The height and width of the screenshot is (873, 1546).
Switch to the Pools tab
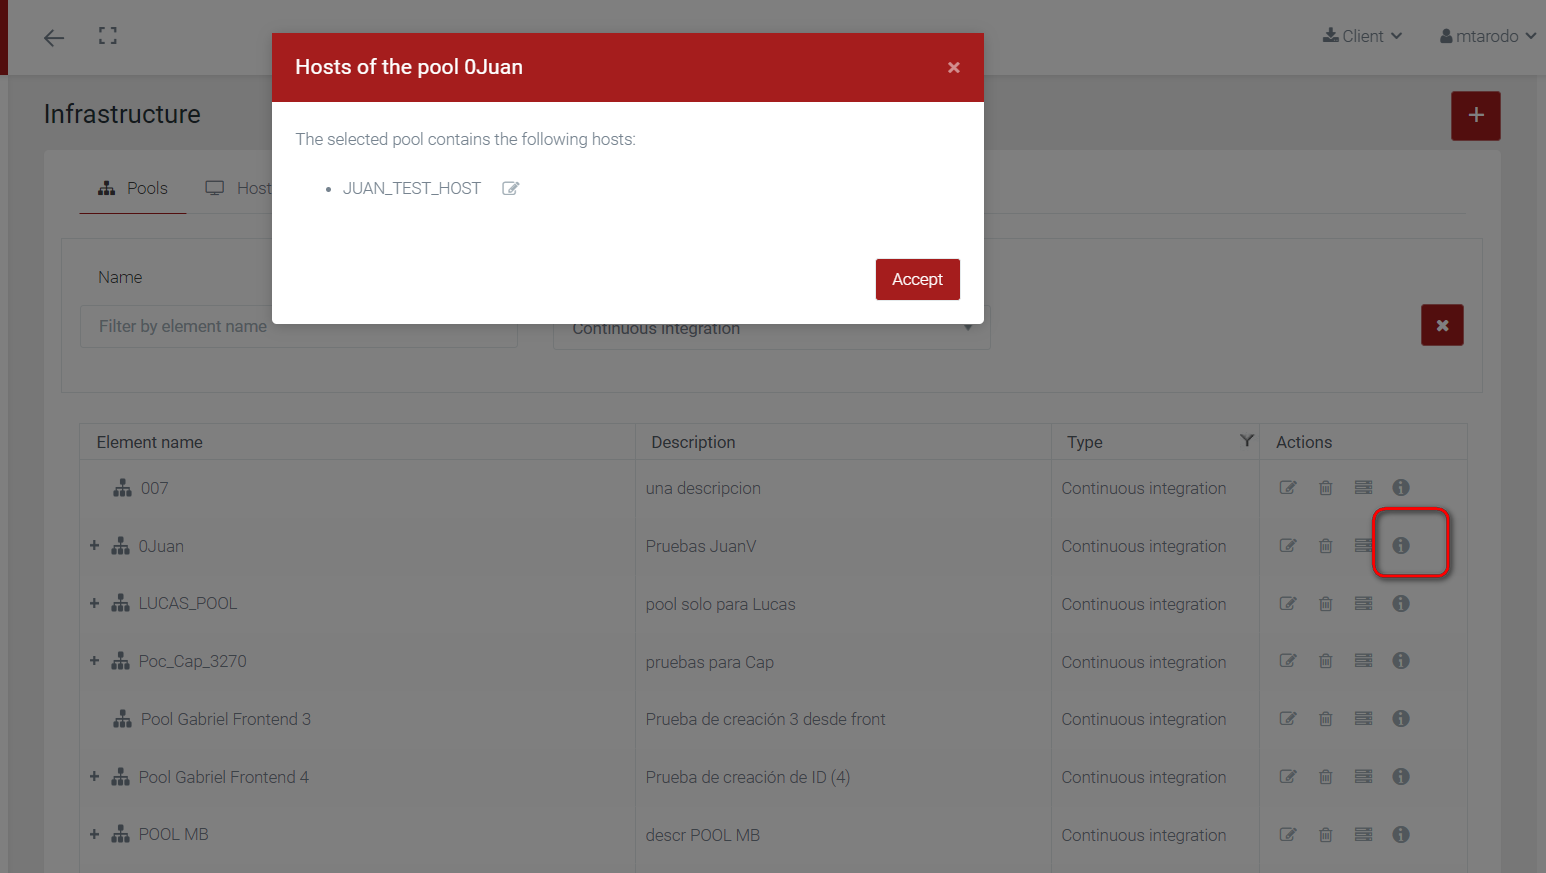point(133,188)
